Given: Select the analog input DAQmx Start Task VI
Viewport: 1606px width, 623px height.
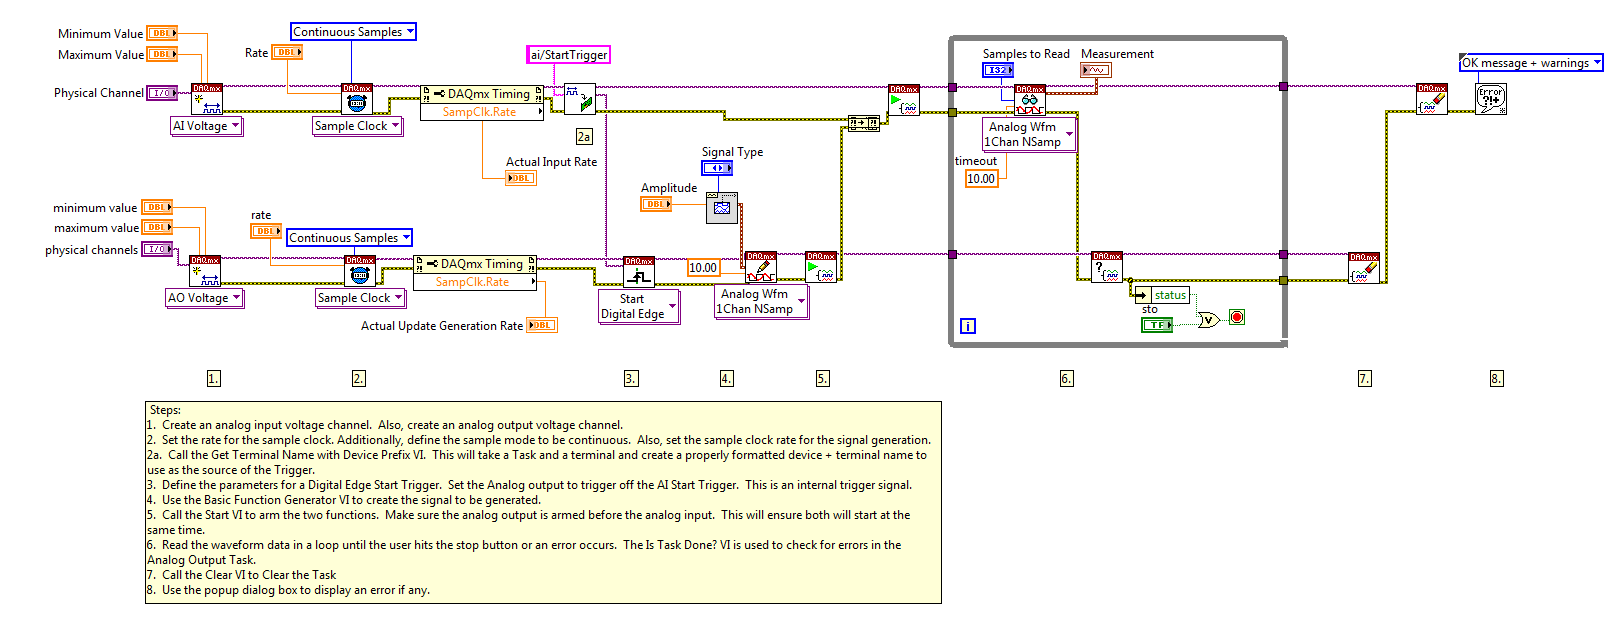Looking at the screenshot, I should [904, 100].
